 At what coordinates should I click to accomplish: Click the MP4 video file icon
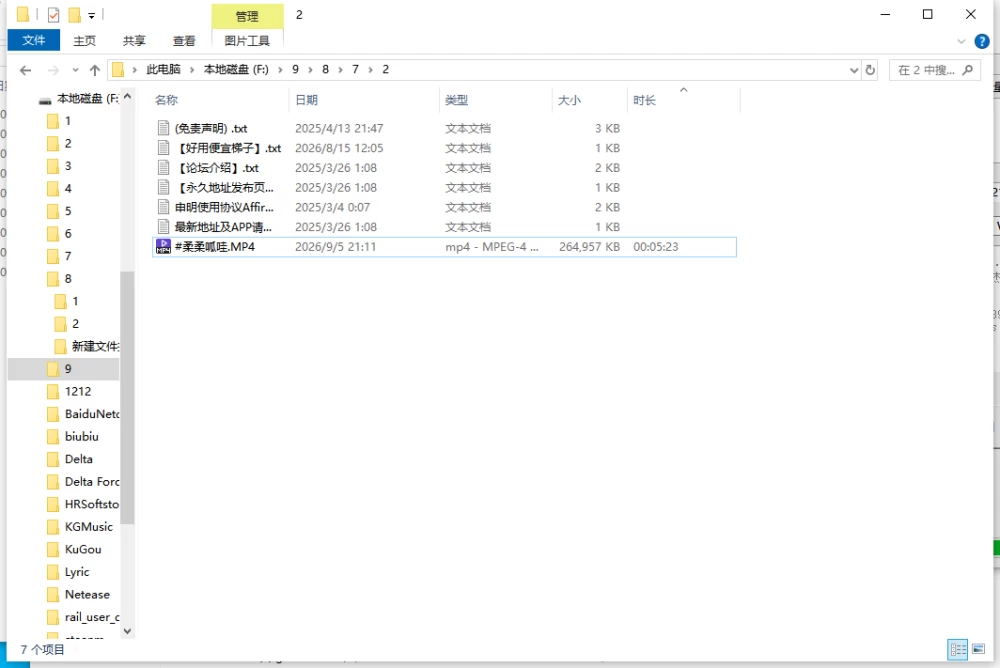(163, 247)
